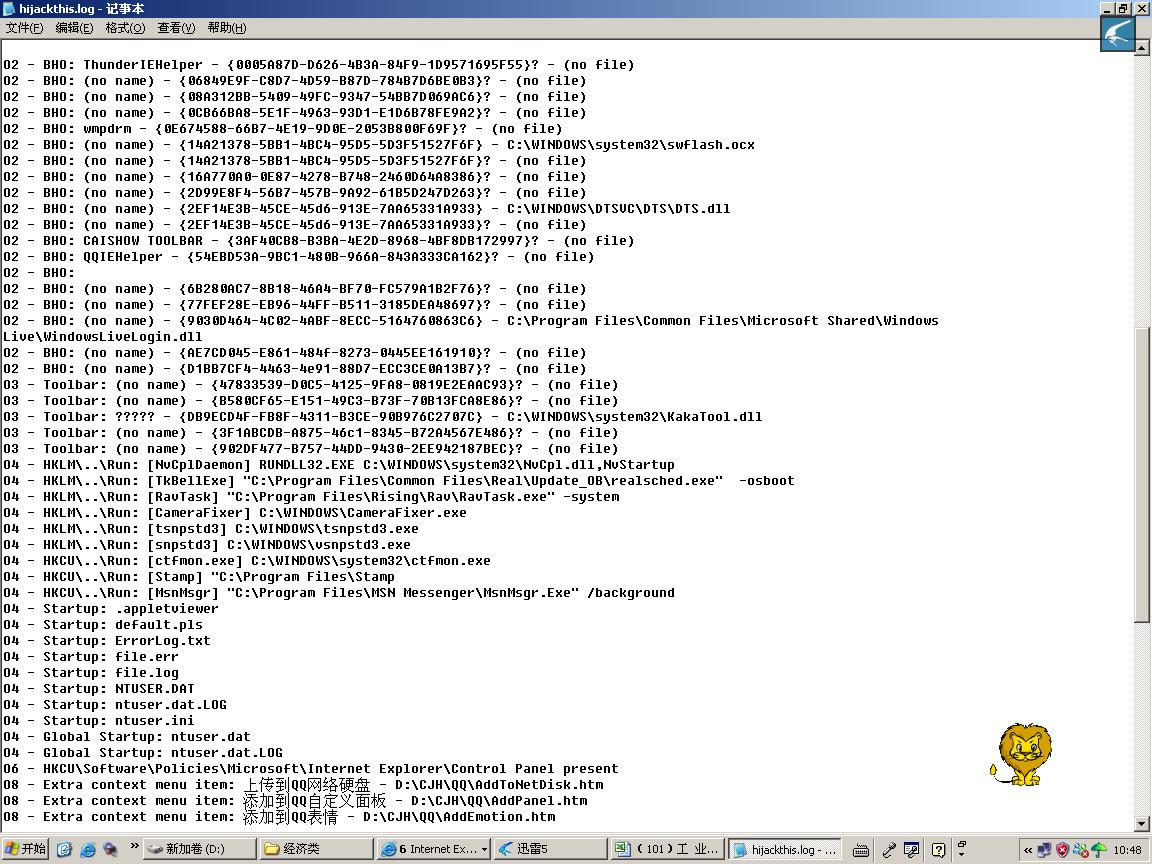
Task: Click the Global Startup: ntuser.dat line
Action: 127,737
